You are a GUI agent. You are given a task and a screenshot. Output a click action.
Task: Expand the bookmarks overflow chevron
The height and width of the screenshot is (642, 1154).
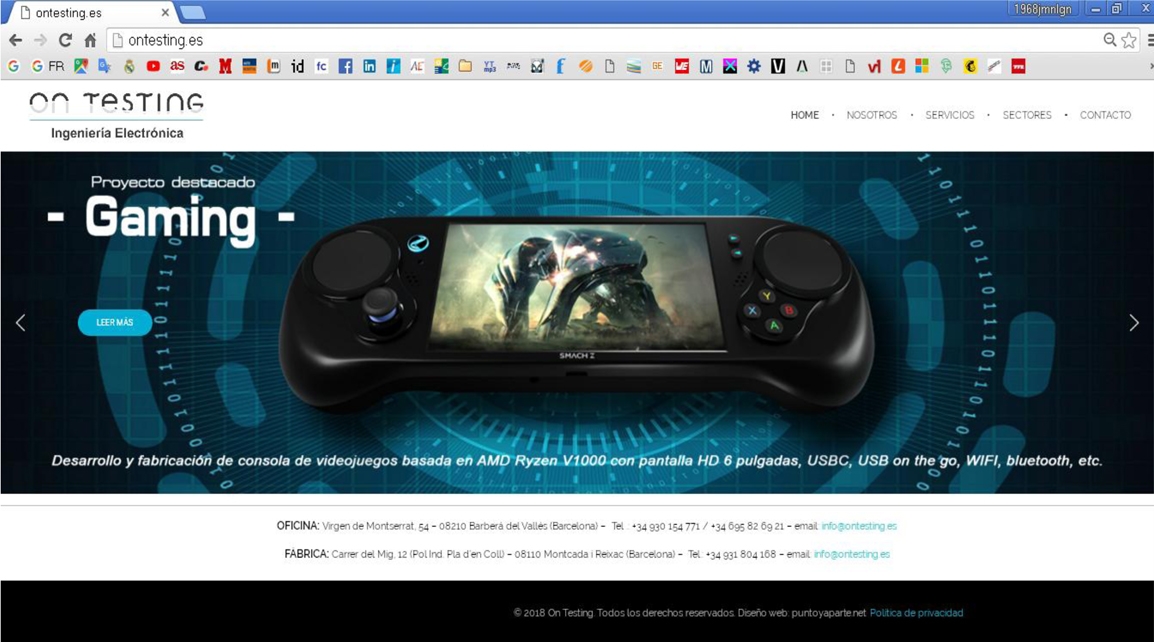point(1150,66)
